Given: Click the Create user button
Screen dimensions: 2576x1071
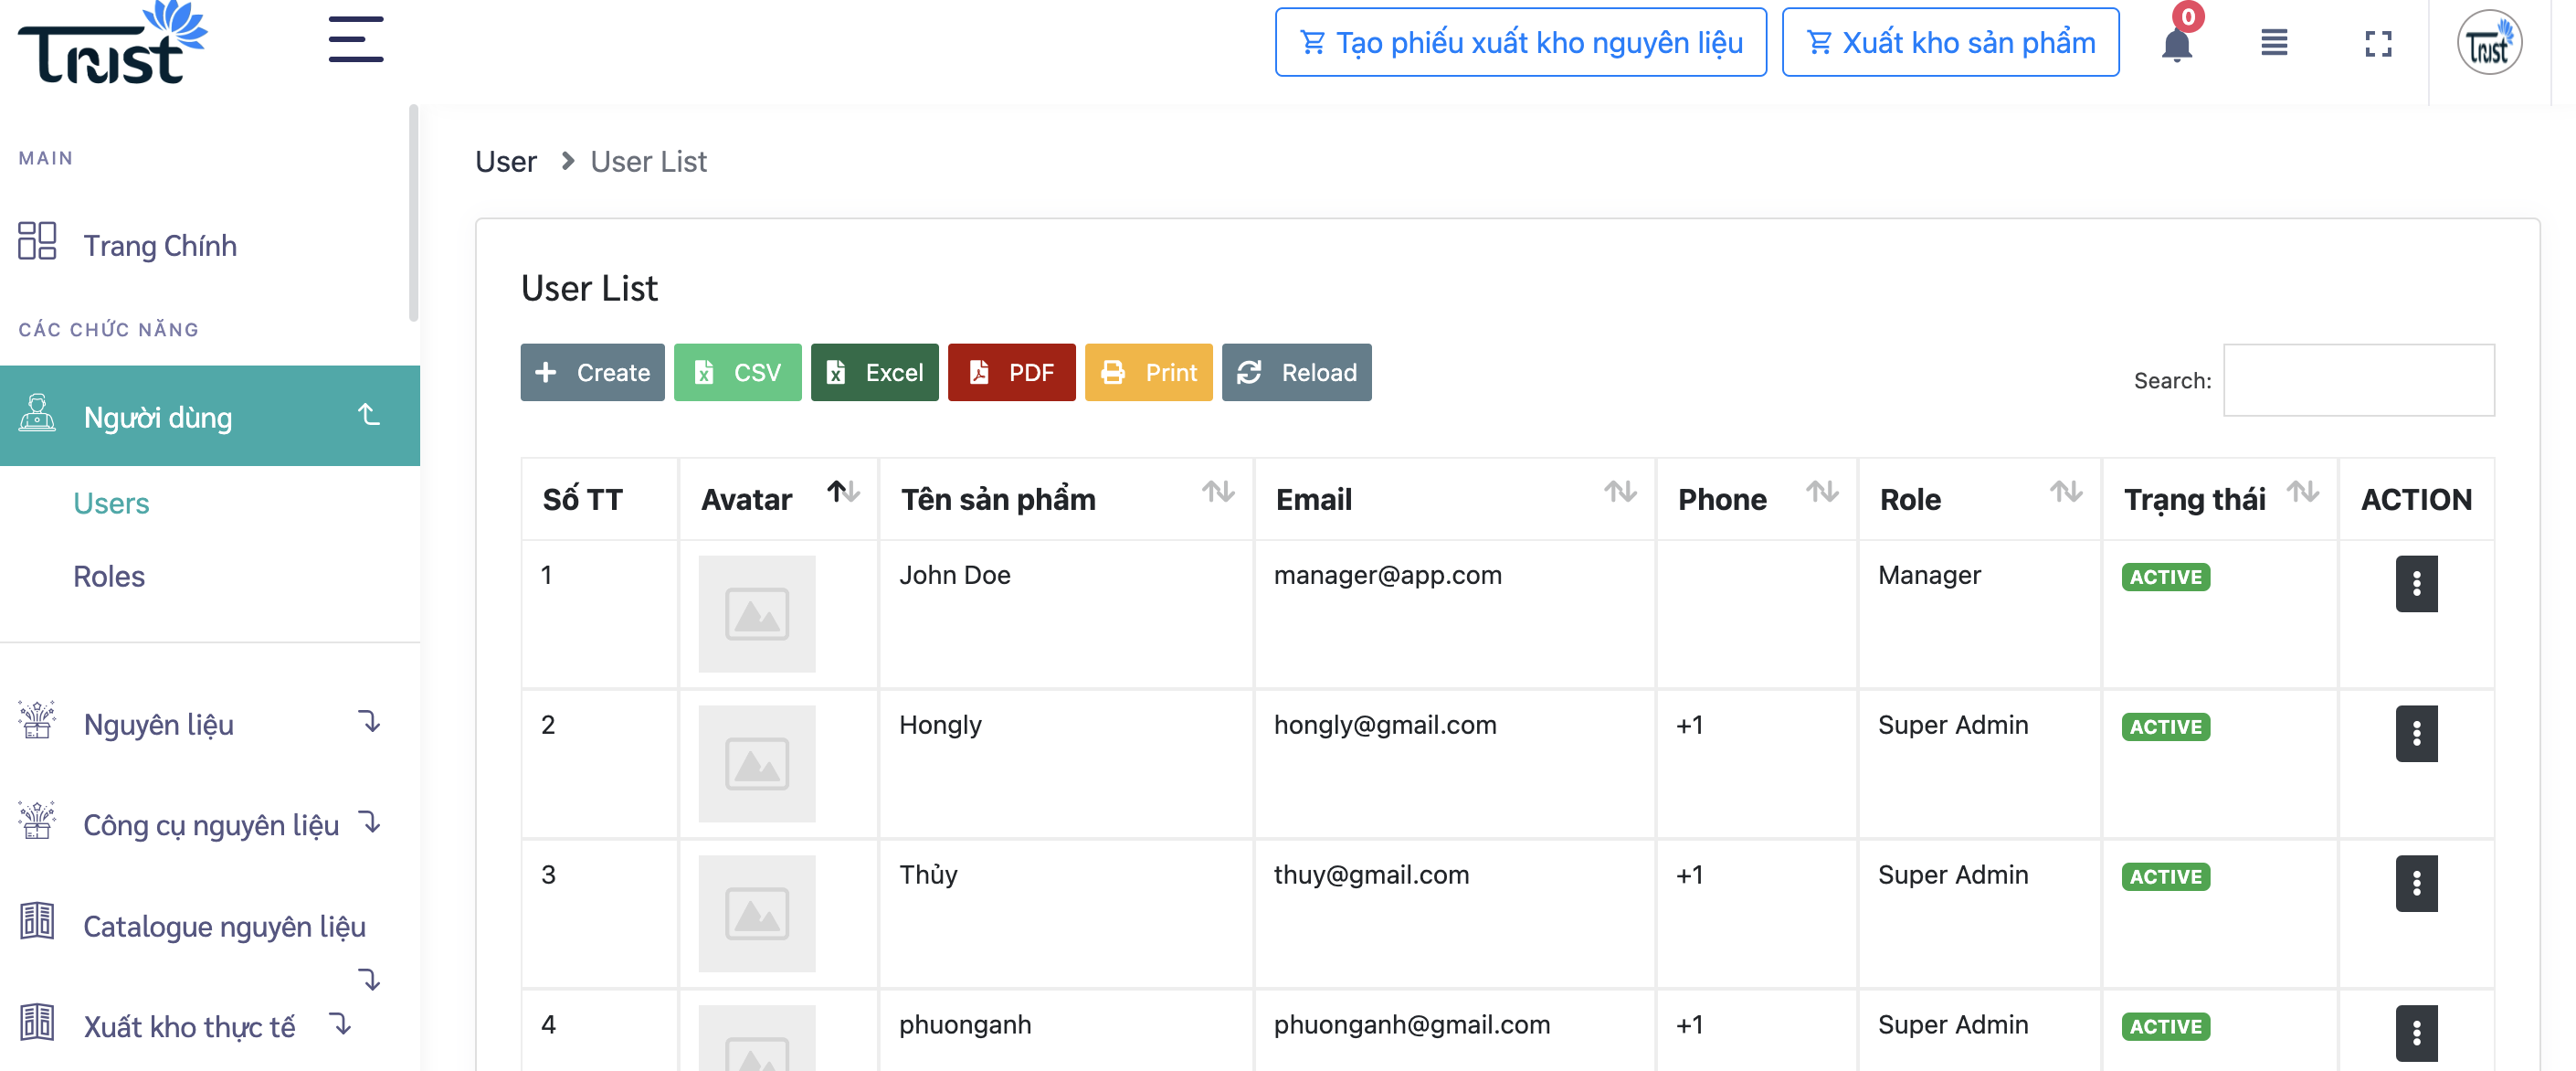Looking at the screenshot, I should [592, 372].
